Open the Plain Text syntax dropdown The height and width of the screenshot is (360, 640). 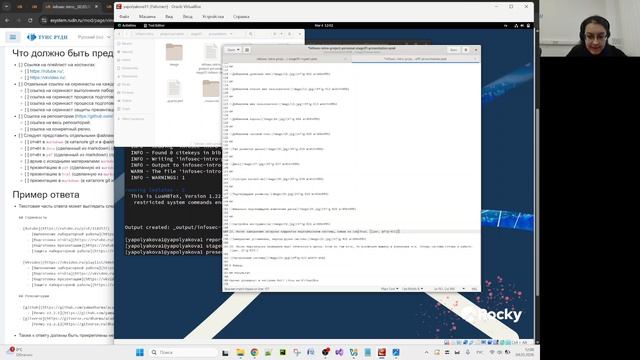click(389, 289)
